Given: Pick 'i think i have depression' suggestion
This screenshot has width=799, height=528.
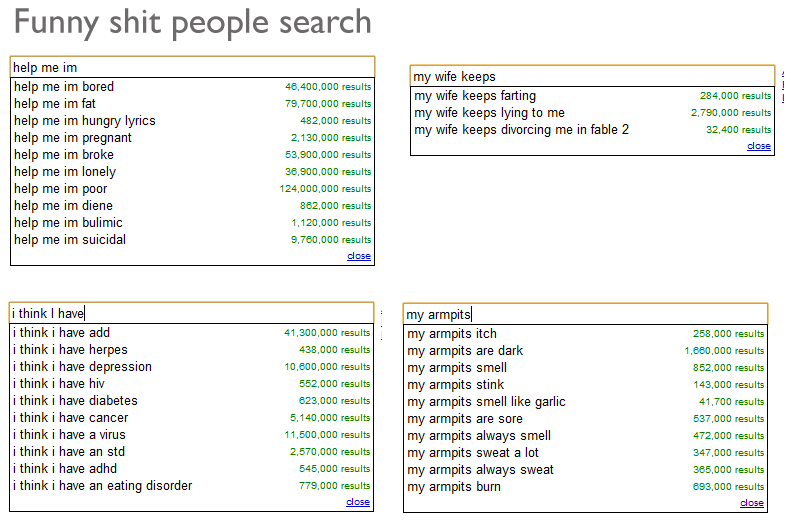Looking at the screenshot, I should tap(82, 367).
